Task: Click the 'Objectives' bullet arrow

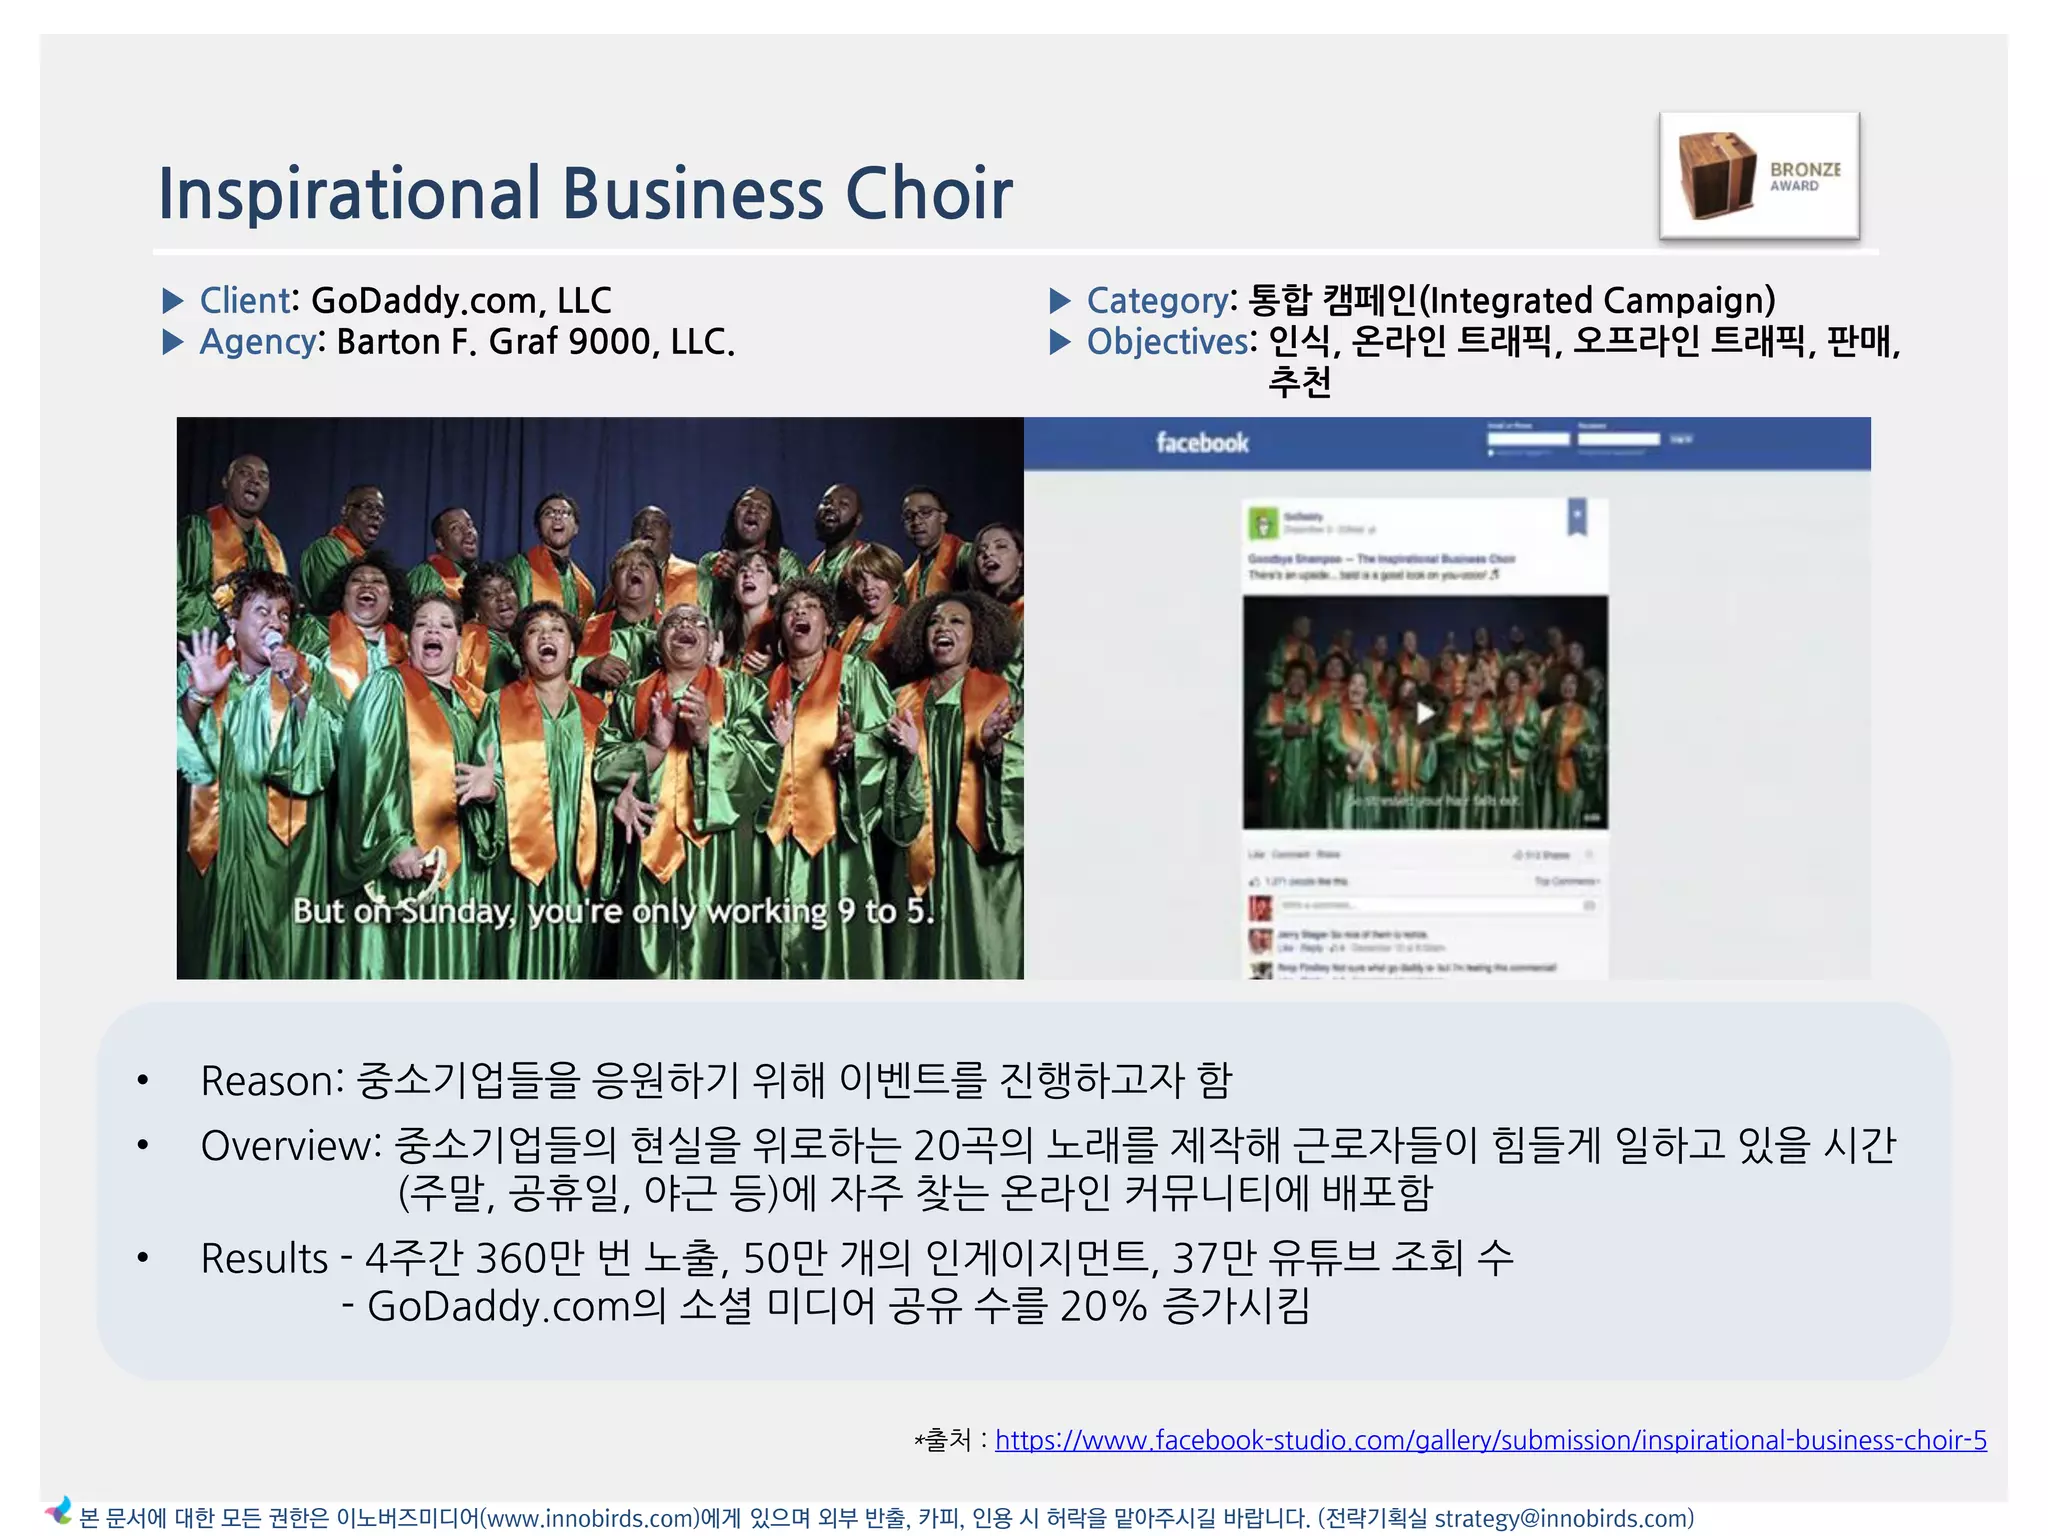Action: point(1060,343)
